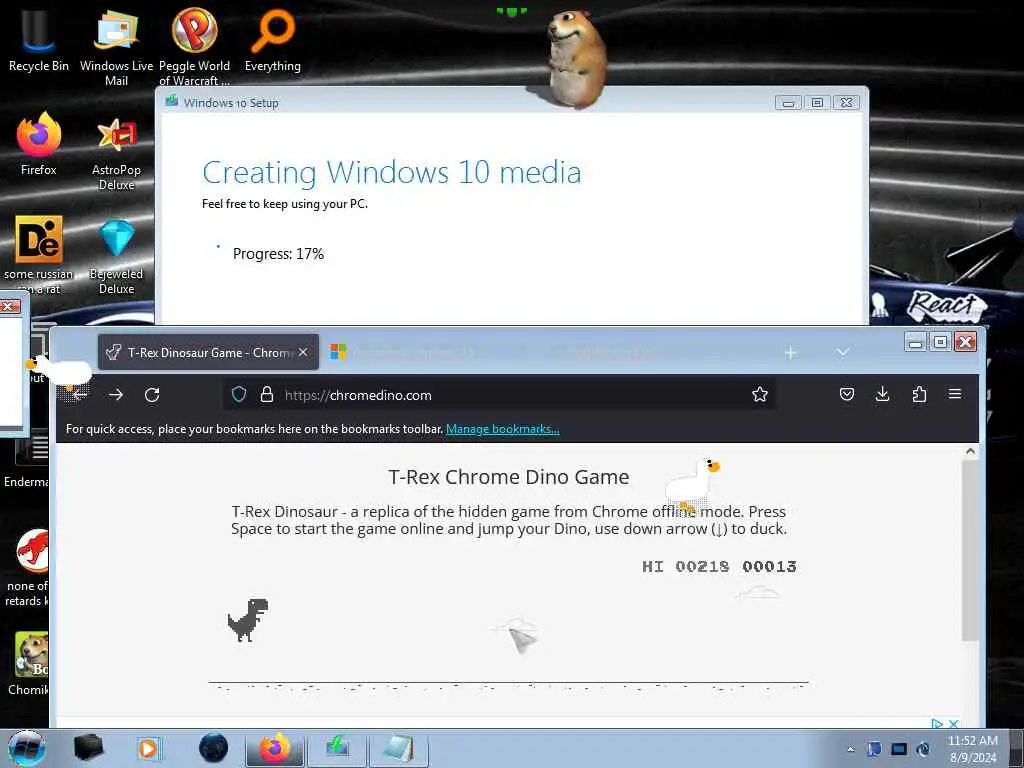This screenshot has width=1024, height=768.
Task: Open Windows 10 Setup taskbar button
Action: (x=337, y=748)
